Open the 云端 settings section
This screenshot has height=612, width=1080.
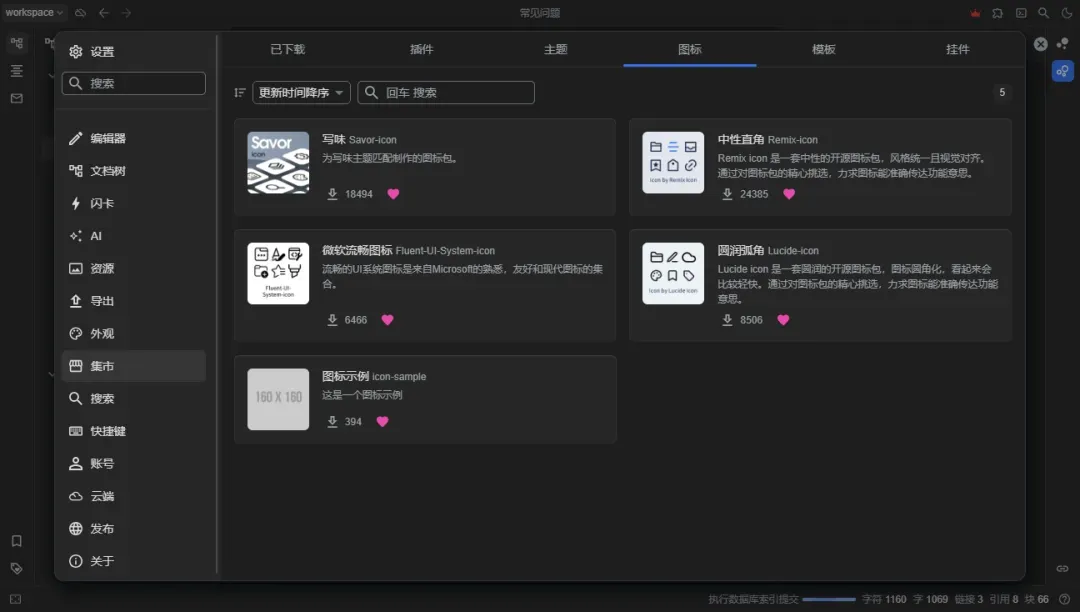(x=134, y=496)
